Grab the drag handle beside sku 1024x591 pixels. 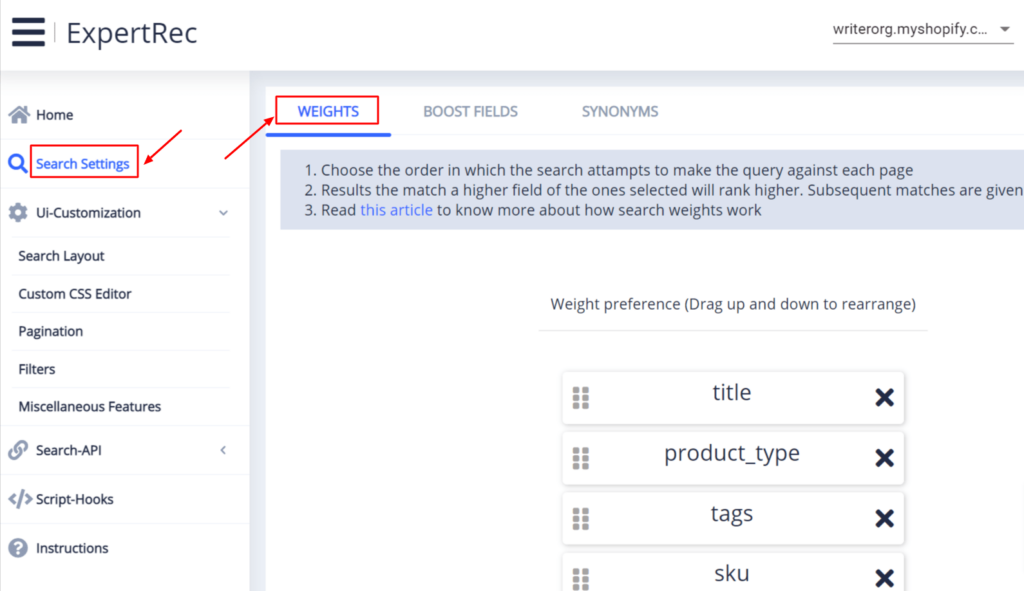pyautogui.click(x=580, y=577)
